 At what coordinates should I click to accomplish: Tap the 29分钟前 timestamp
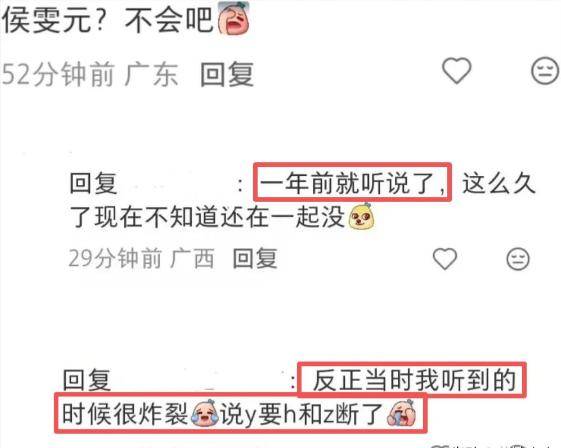click(x=115, y=258)
